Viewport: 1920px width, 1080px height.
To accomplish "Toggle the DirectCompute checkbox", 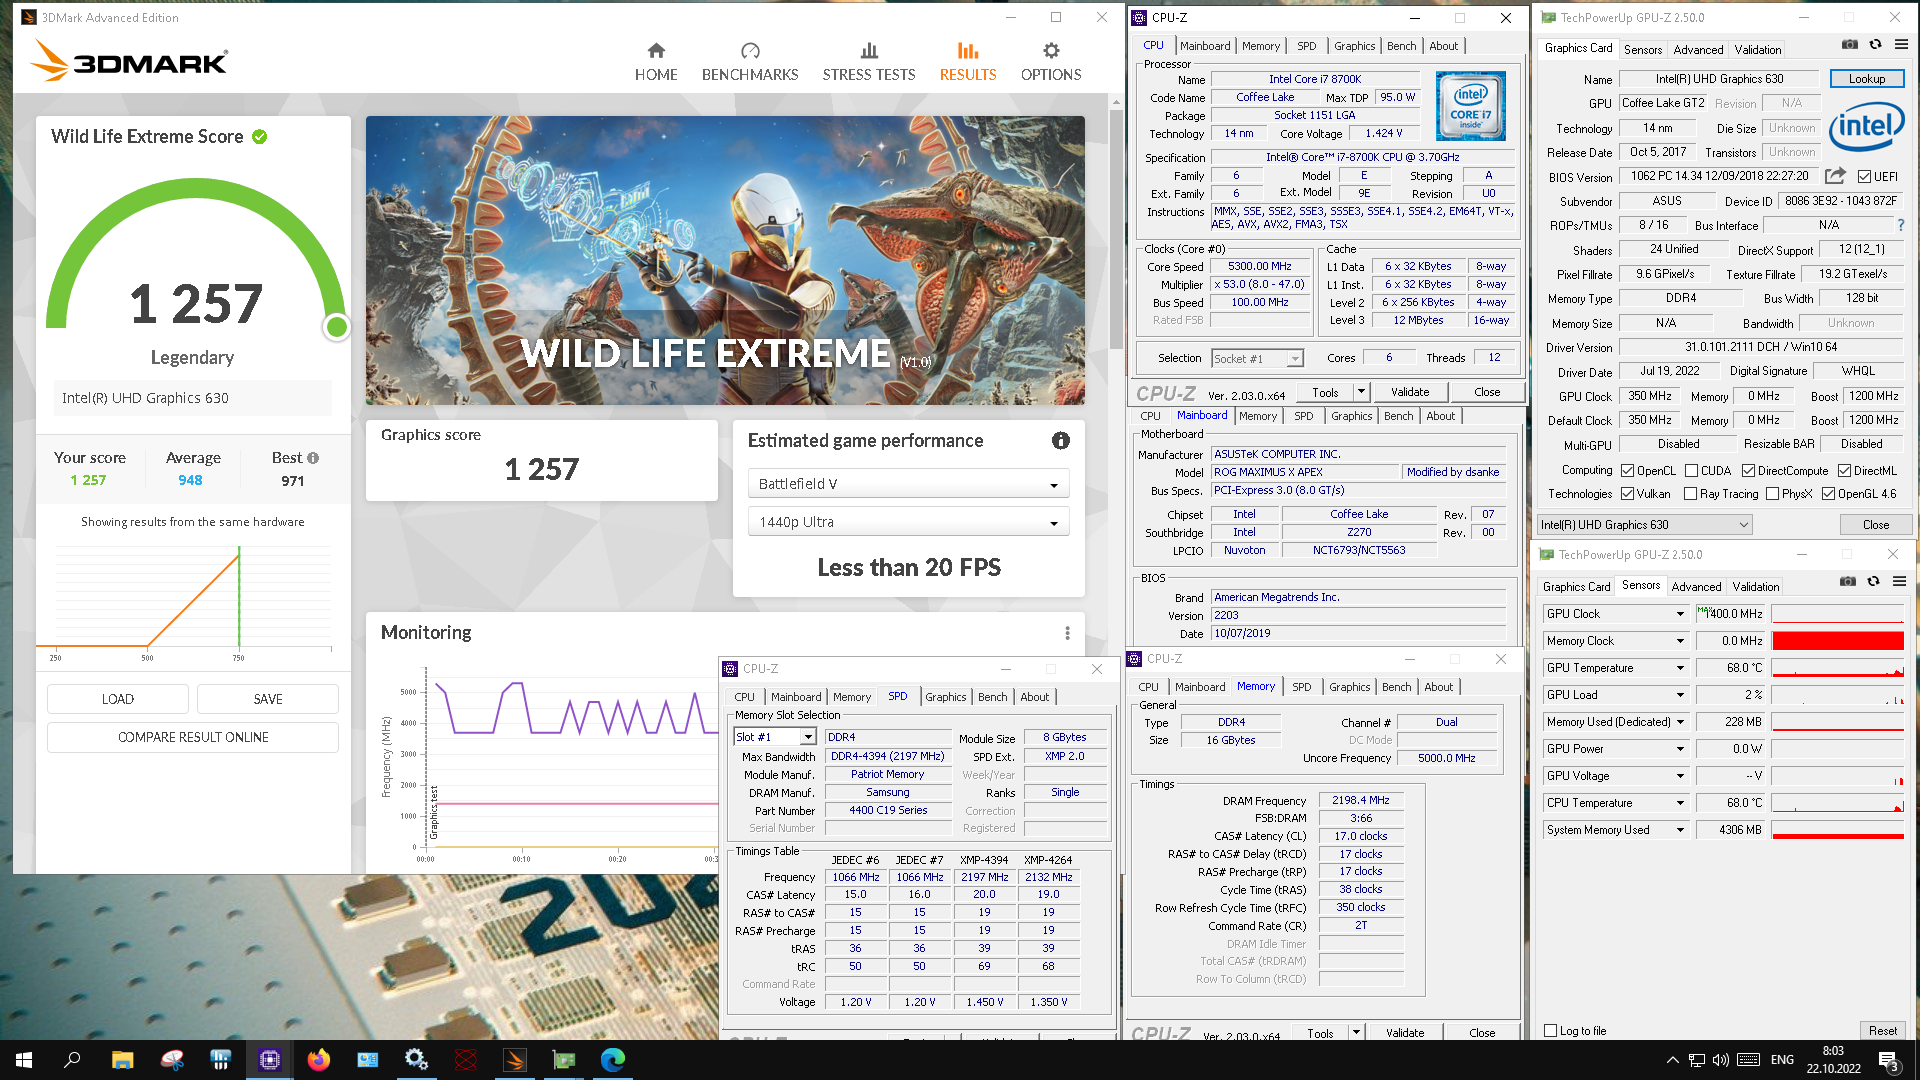I will (x=1748, y=471).
